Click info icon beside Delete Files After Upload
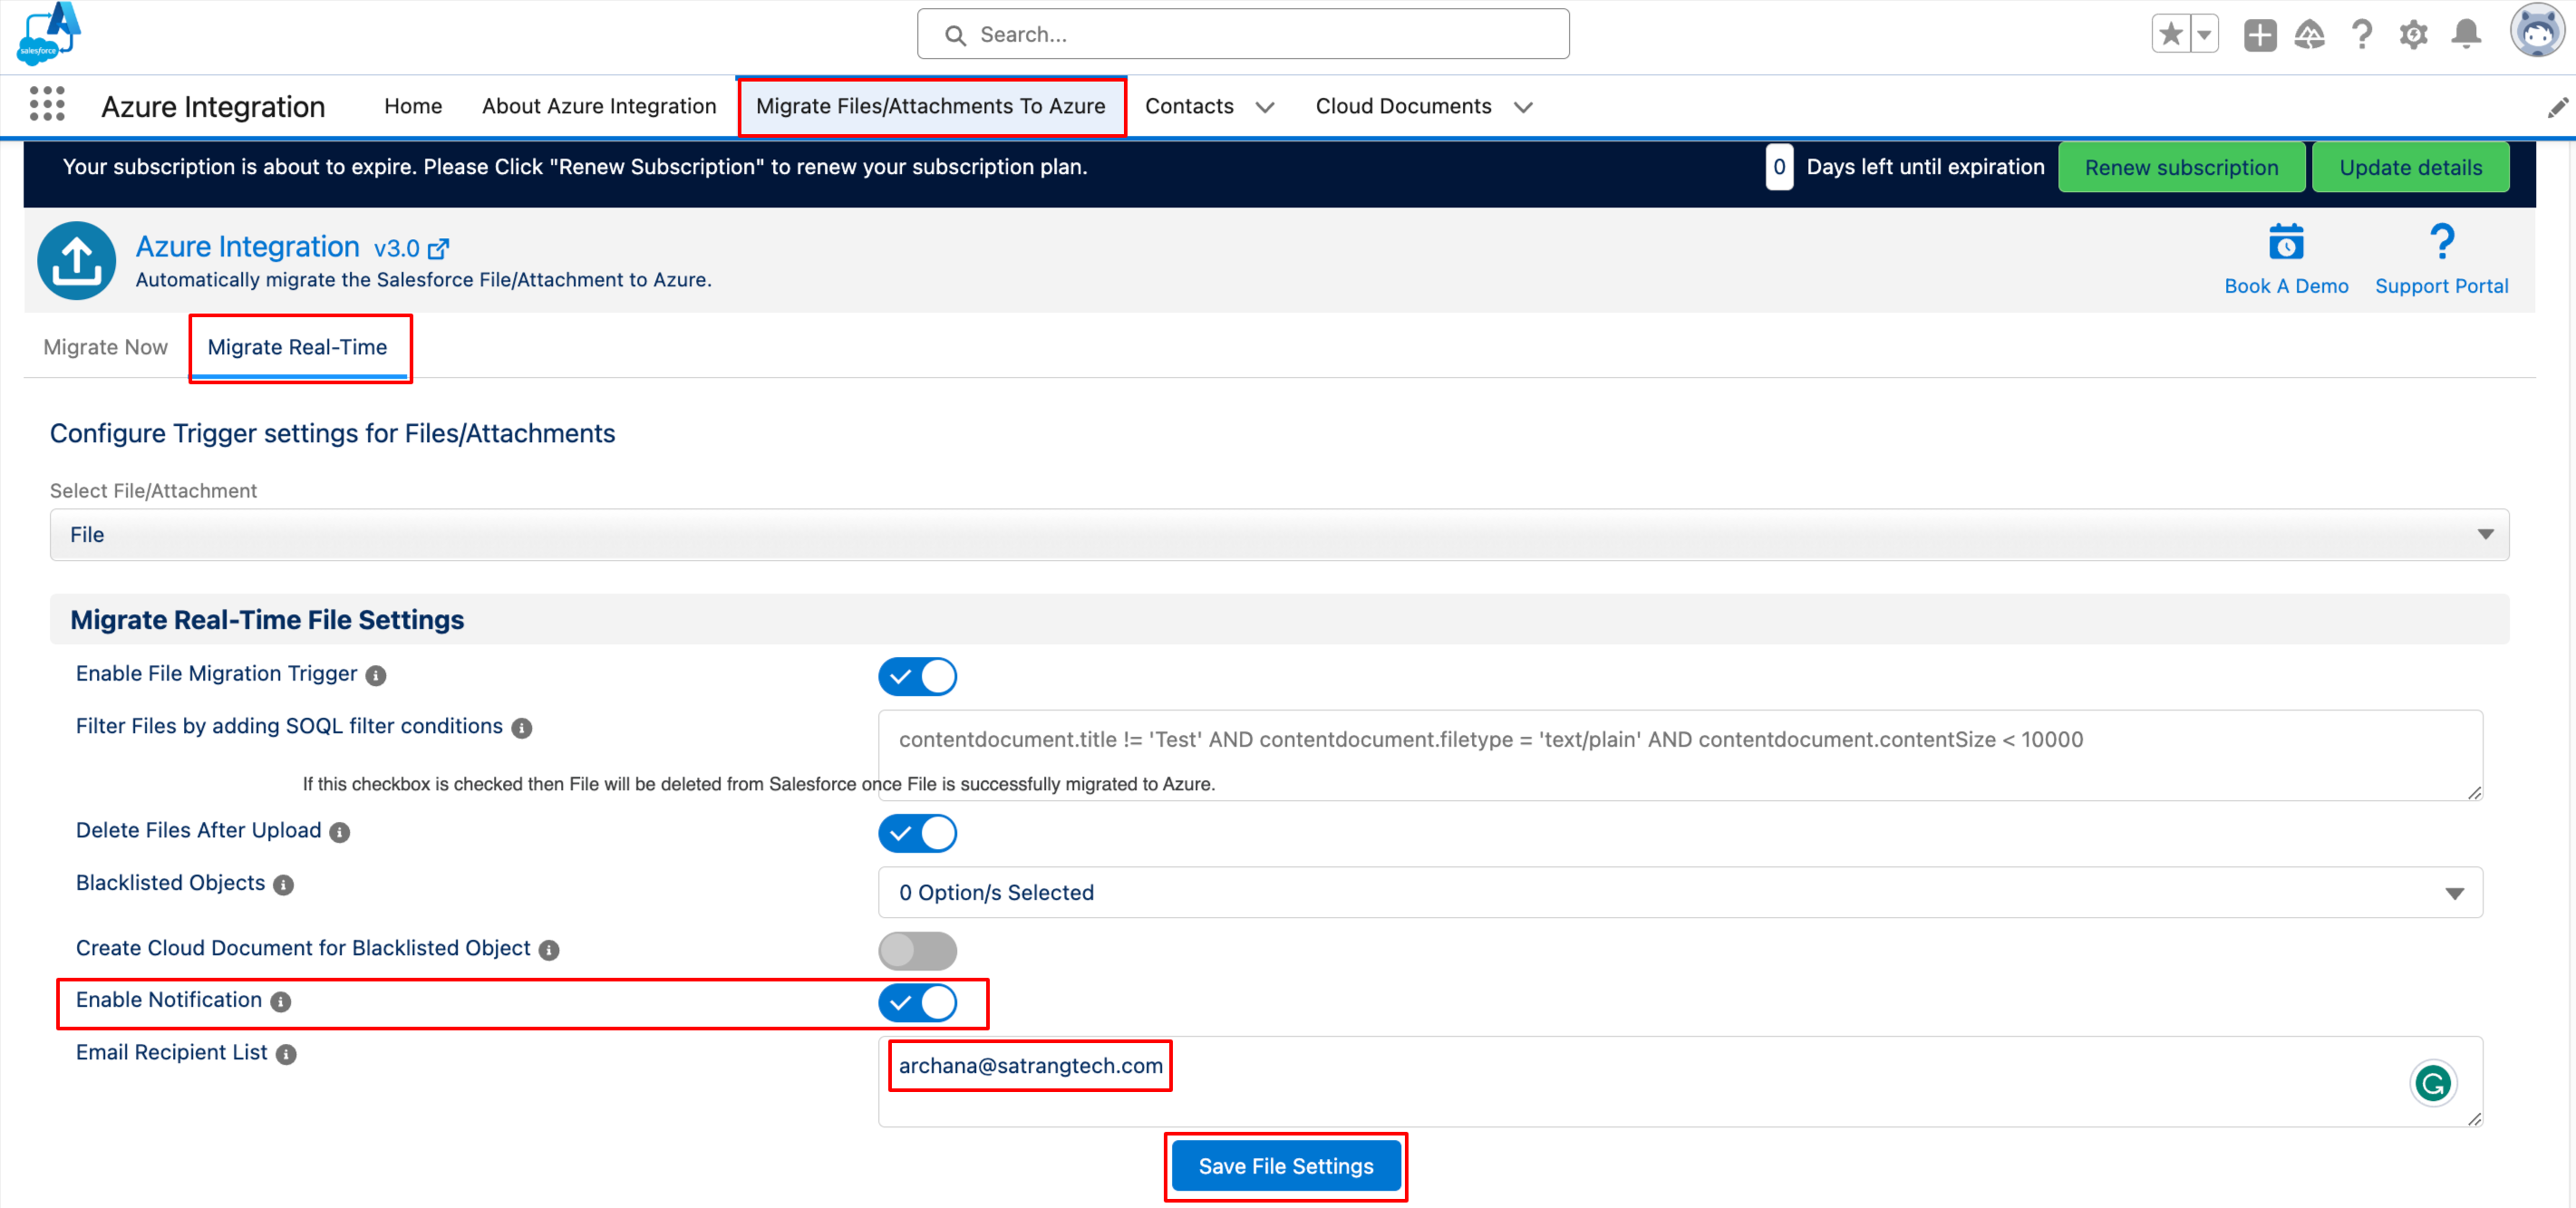Viewport: 2576px width, 1208px height. 340,832
